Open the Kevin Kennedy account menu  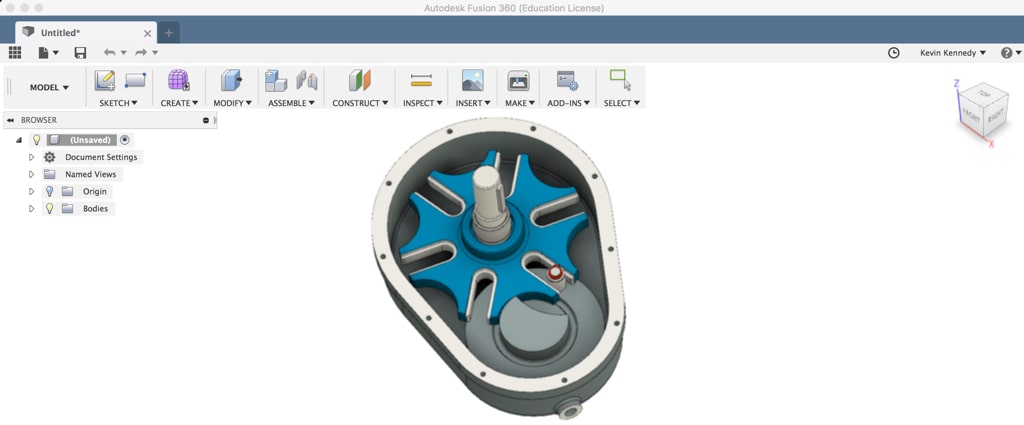[x=953, y=53]
